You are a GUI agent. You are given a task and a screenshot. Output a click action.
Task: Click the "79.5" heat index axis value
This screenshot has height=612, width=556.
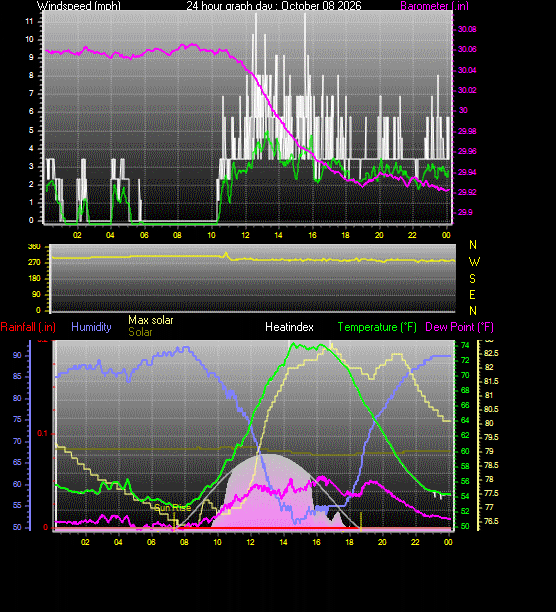point(491,437)
